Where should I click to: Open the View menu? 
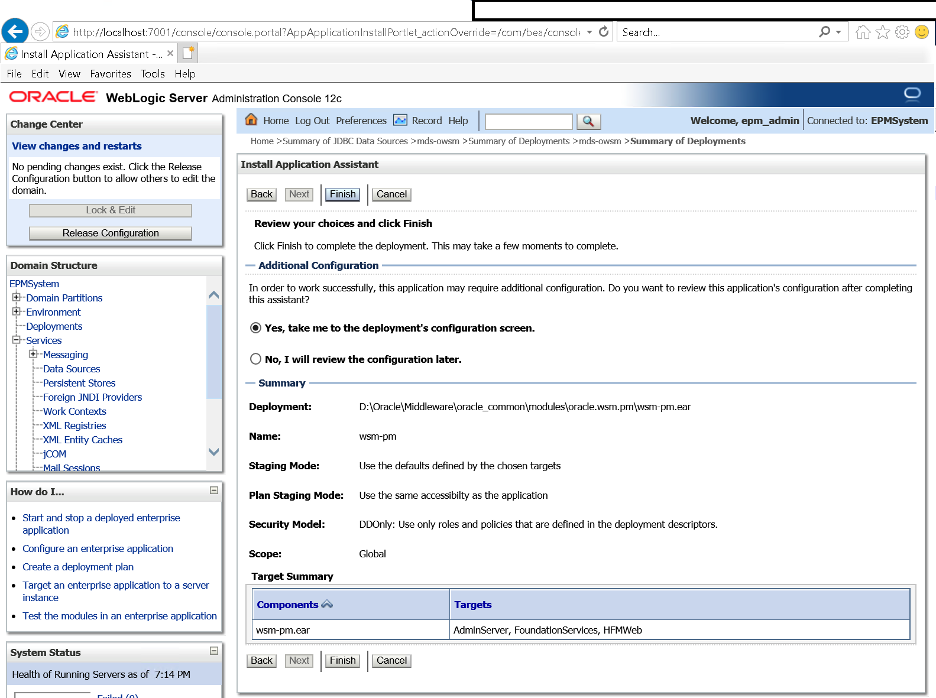point(69,74)
